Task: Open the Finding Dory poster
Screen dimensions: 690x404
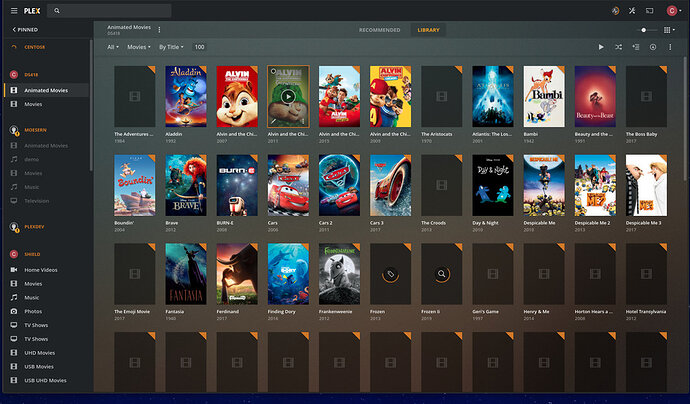Action: [288, 274]
